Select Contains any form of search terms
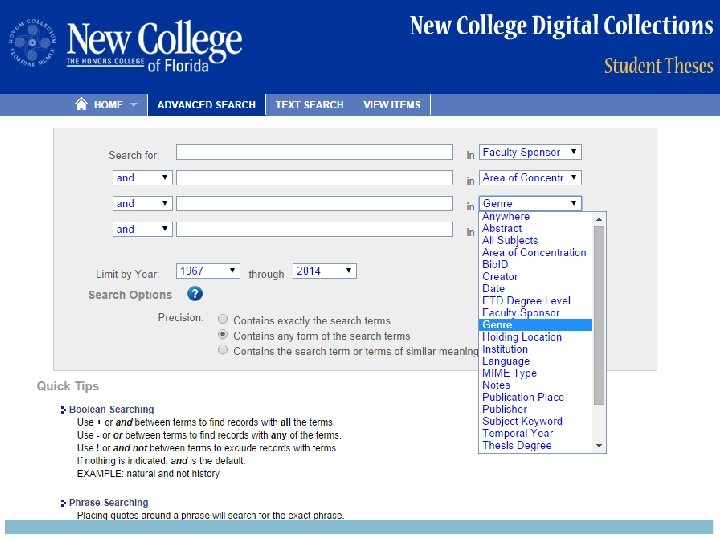The image size is (720, 540). tap(223, 335)
